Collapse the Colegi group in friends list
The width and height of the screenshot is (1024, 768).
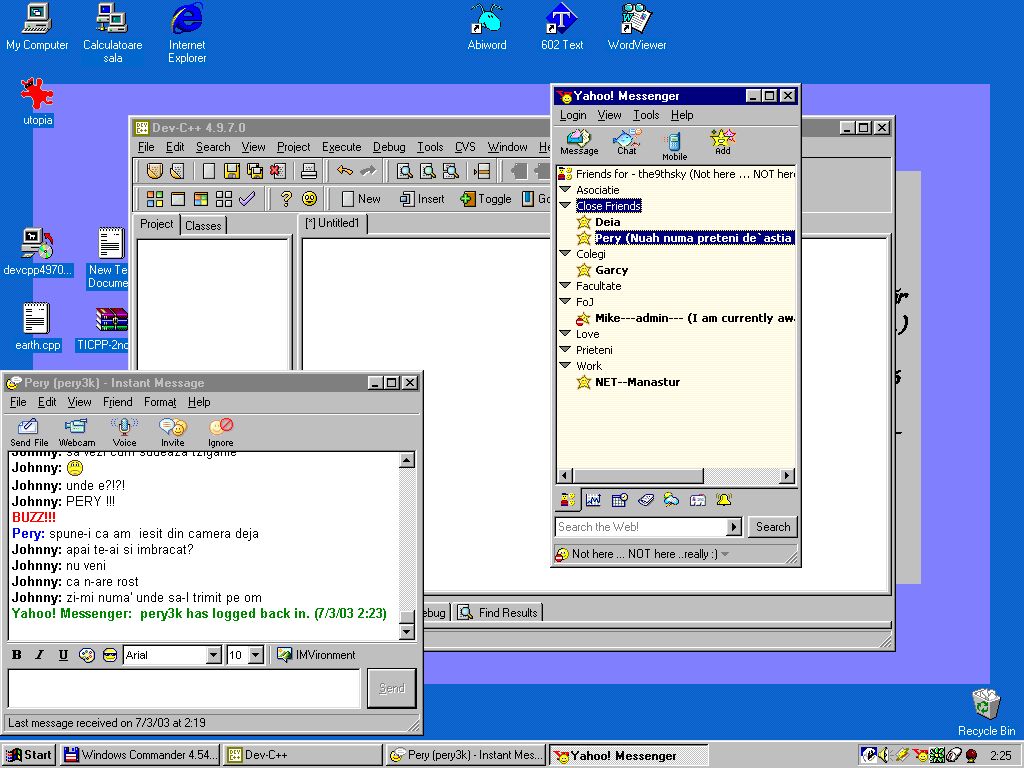click(566, 253)
